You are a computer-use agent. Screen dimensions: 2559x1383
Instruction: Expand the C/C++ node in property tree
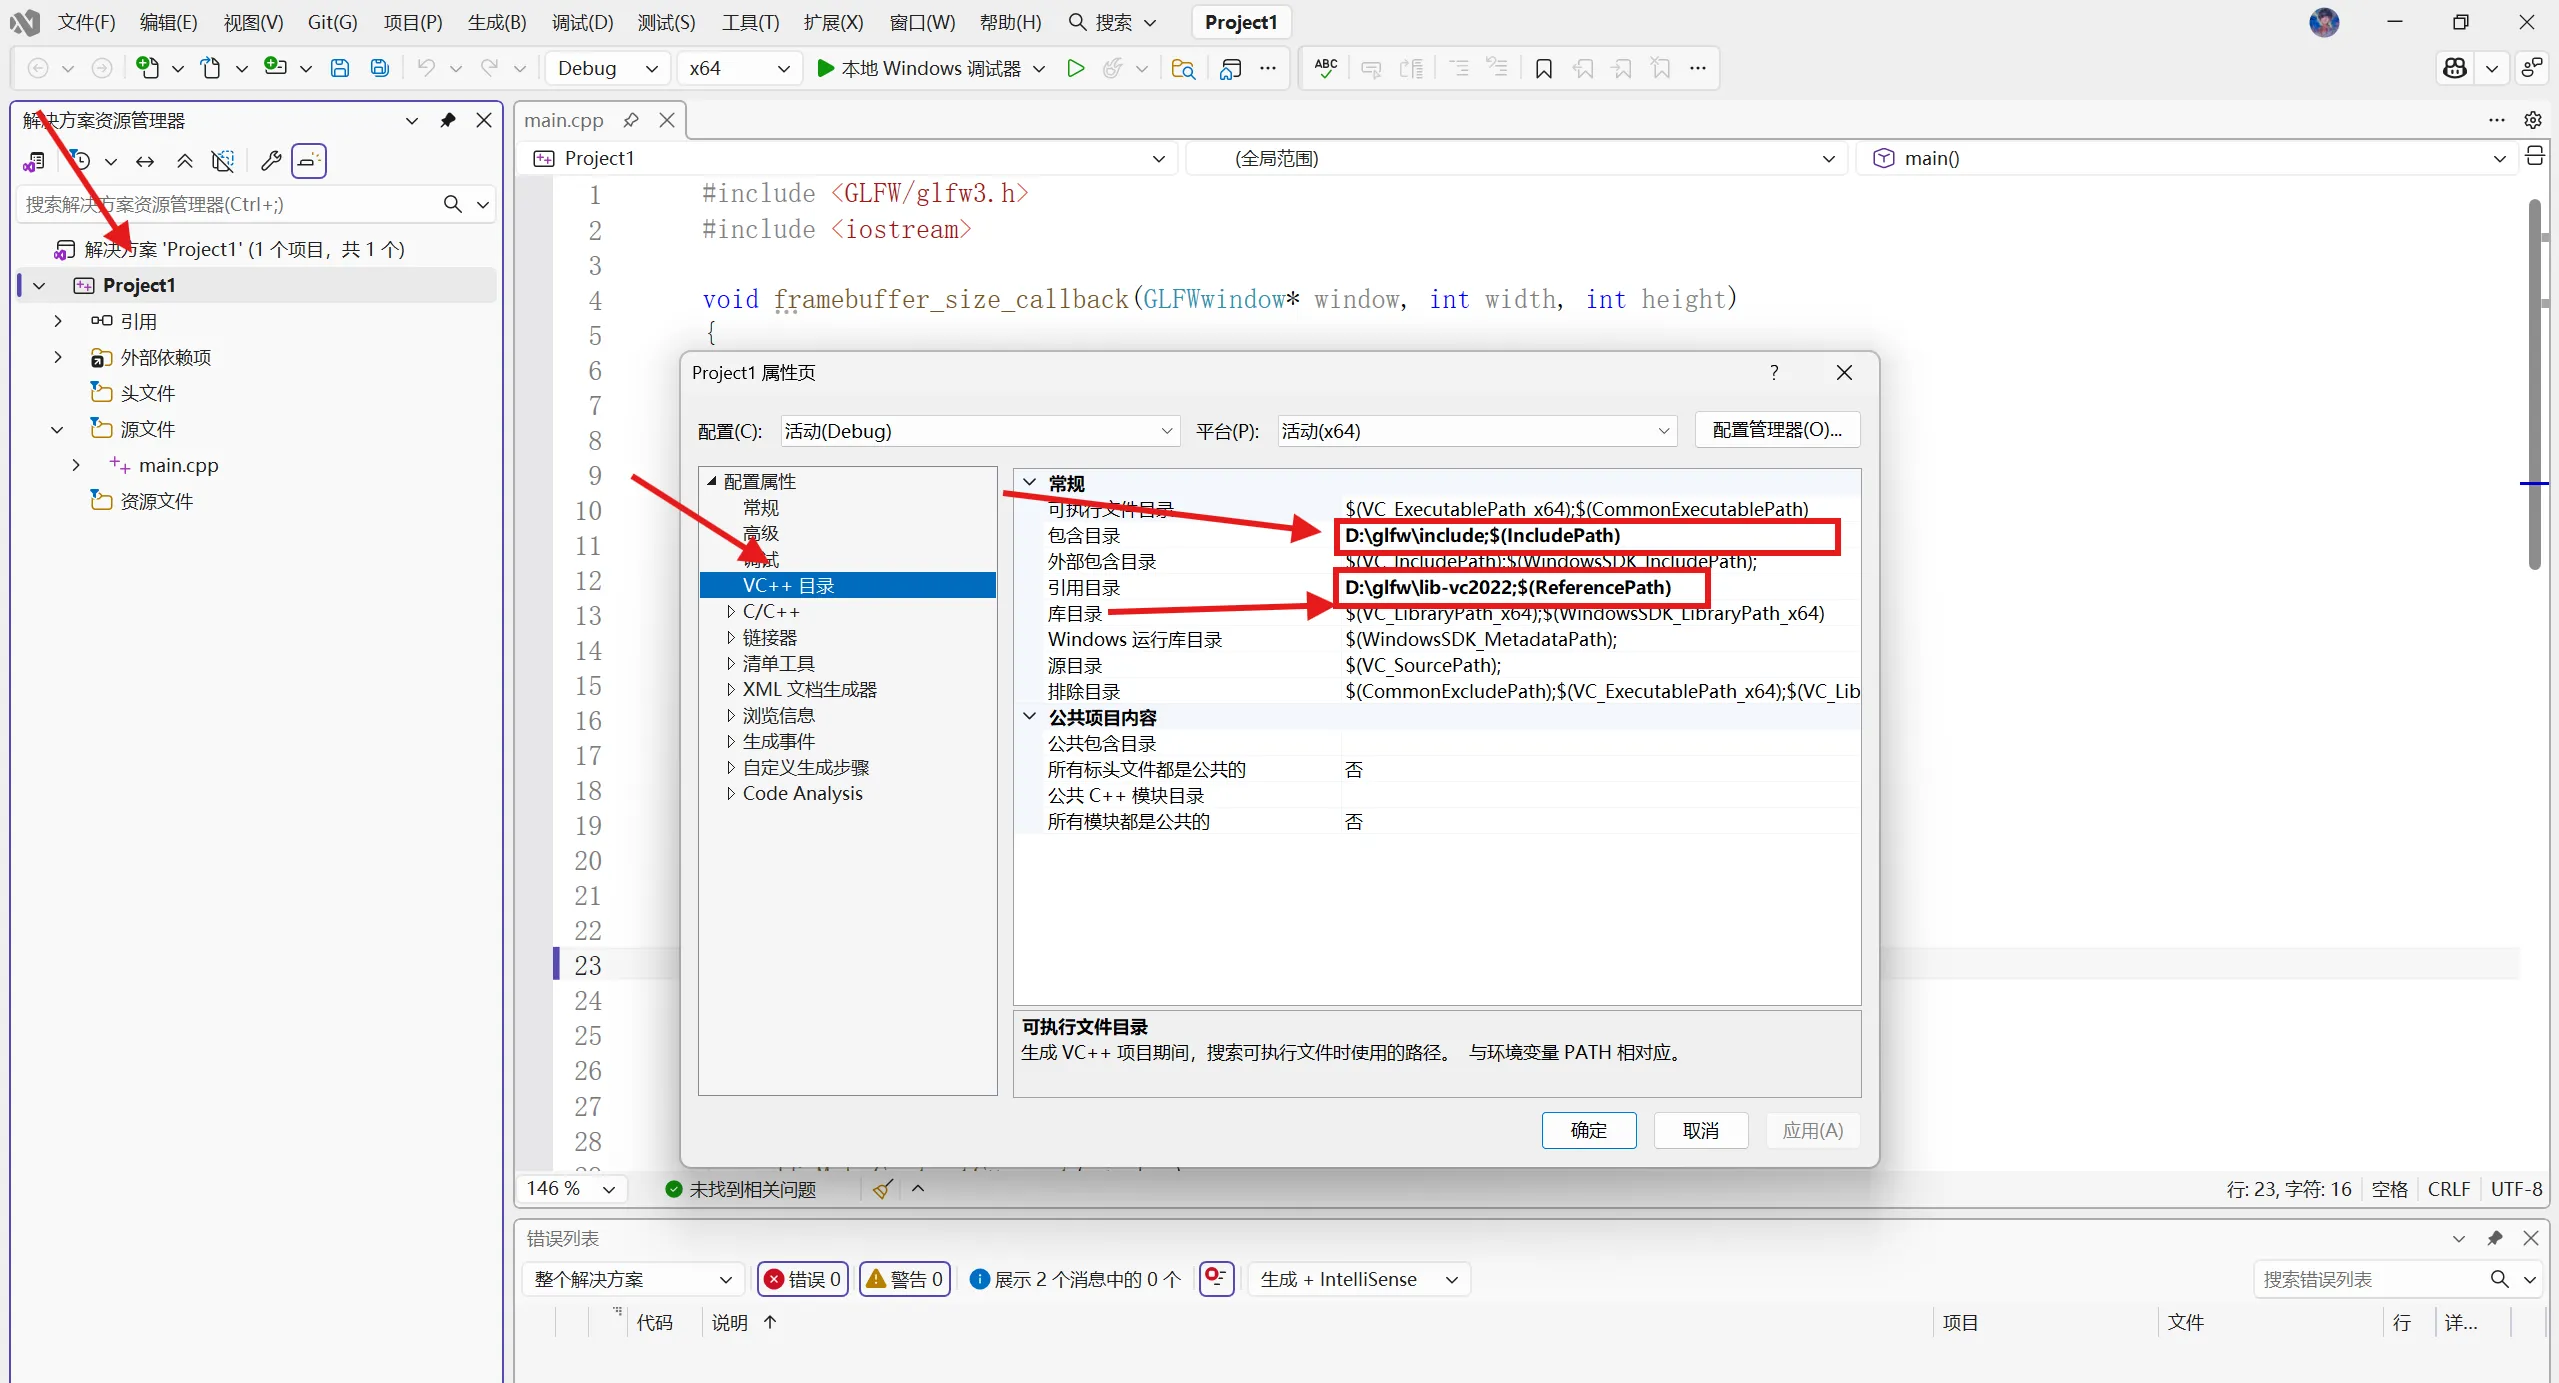pyautogui.click(x=731, y=611)
